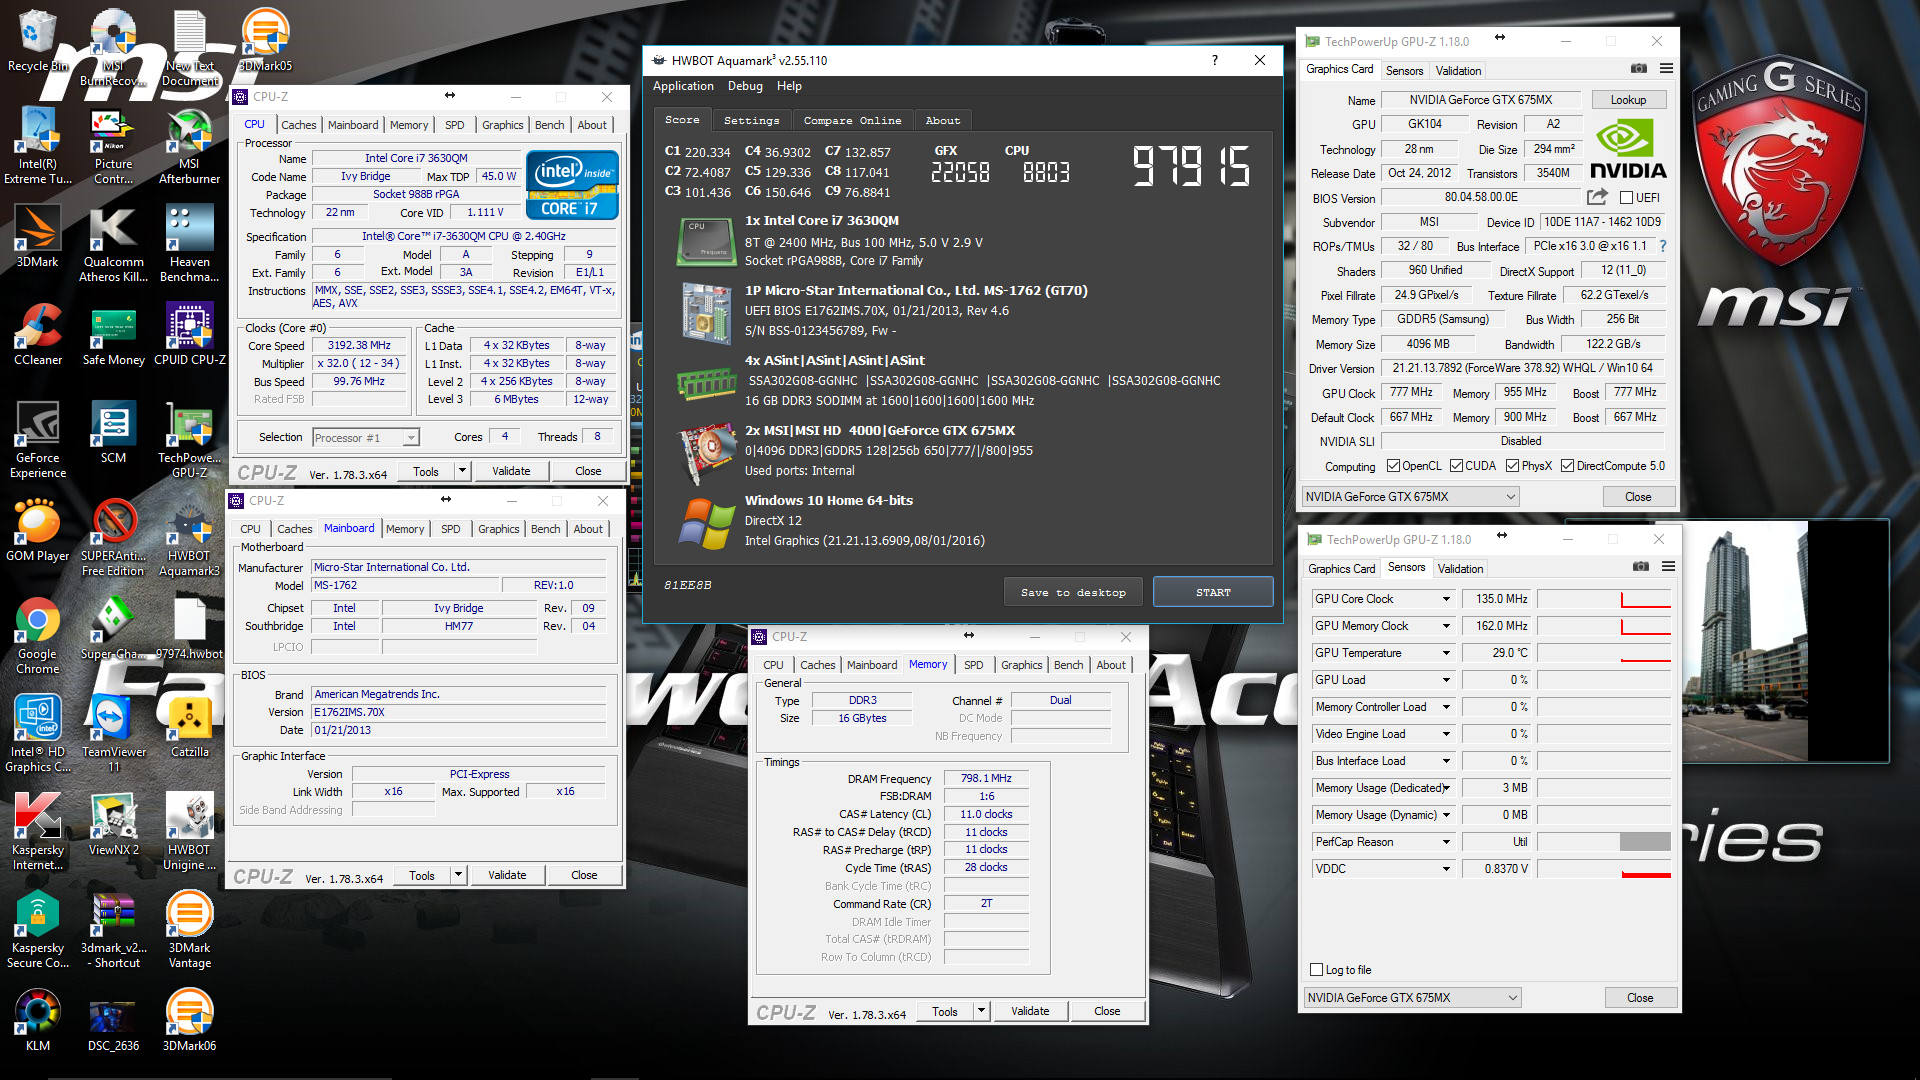This screenshot has height=1080, width=1920.
Task: Click Save to desktop in Aquamark
Action: (x=1073, y=592)
